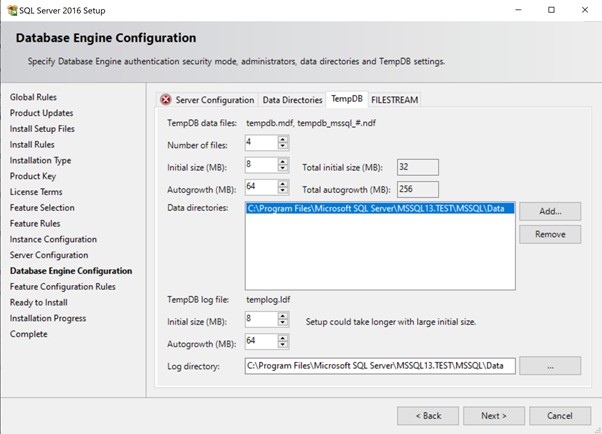Select the highlighted data directory path entry

tap(380, 209)
